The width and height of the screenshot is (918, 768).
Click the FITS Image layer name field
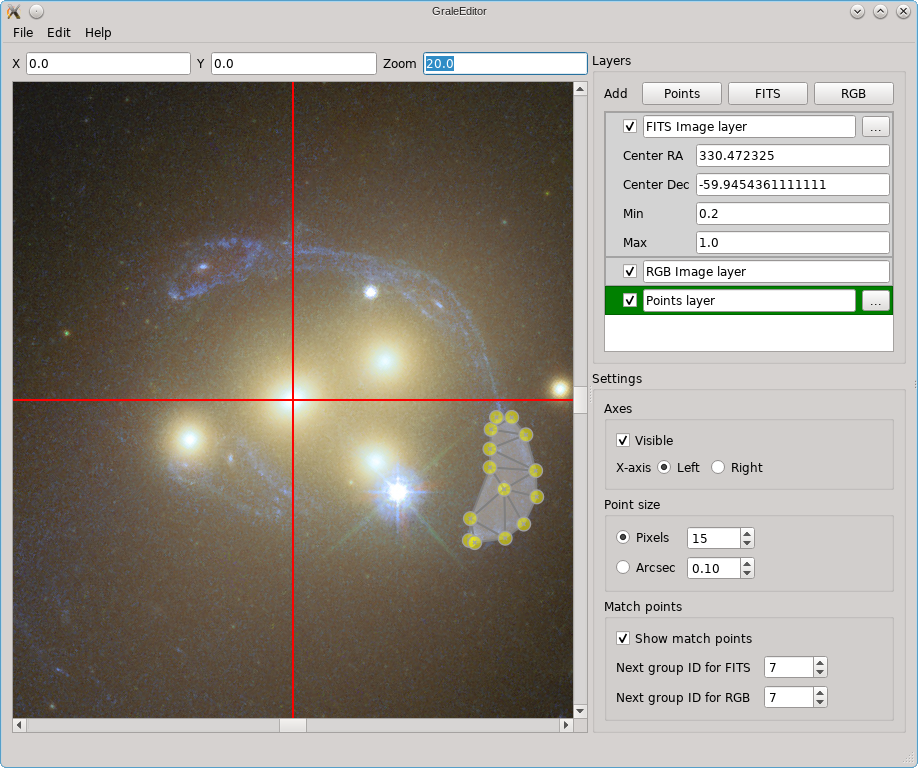pos(749,126)
